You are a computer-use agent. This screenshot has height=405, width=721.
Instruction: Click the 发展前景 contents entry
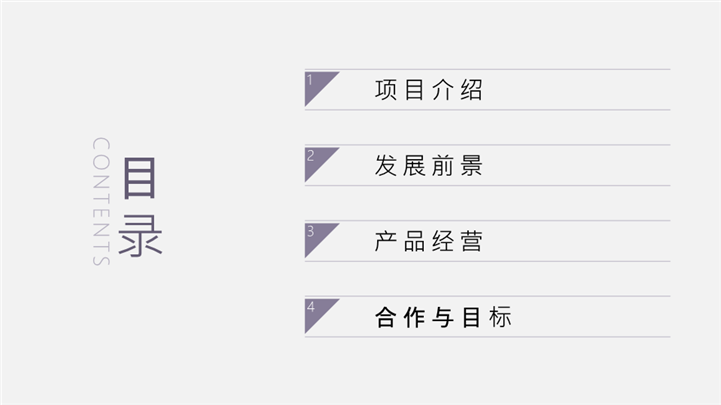429,166
